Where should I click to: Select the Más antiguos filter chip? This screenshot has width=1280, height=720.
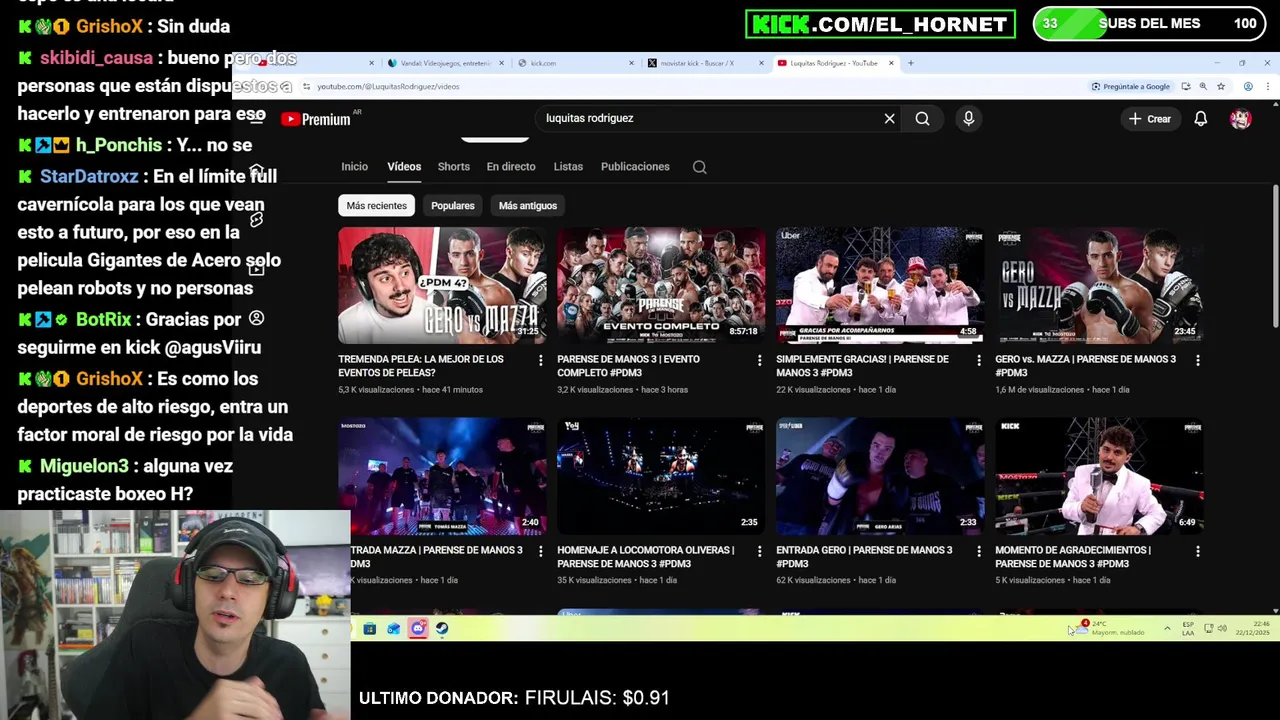(x=528, y=206)
